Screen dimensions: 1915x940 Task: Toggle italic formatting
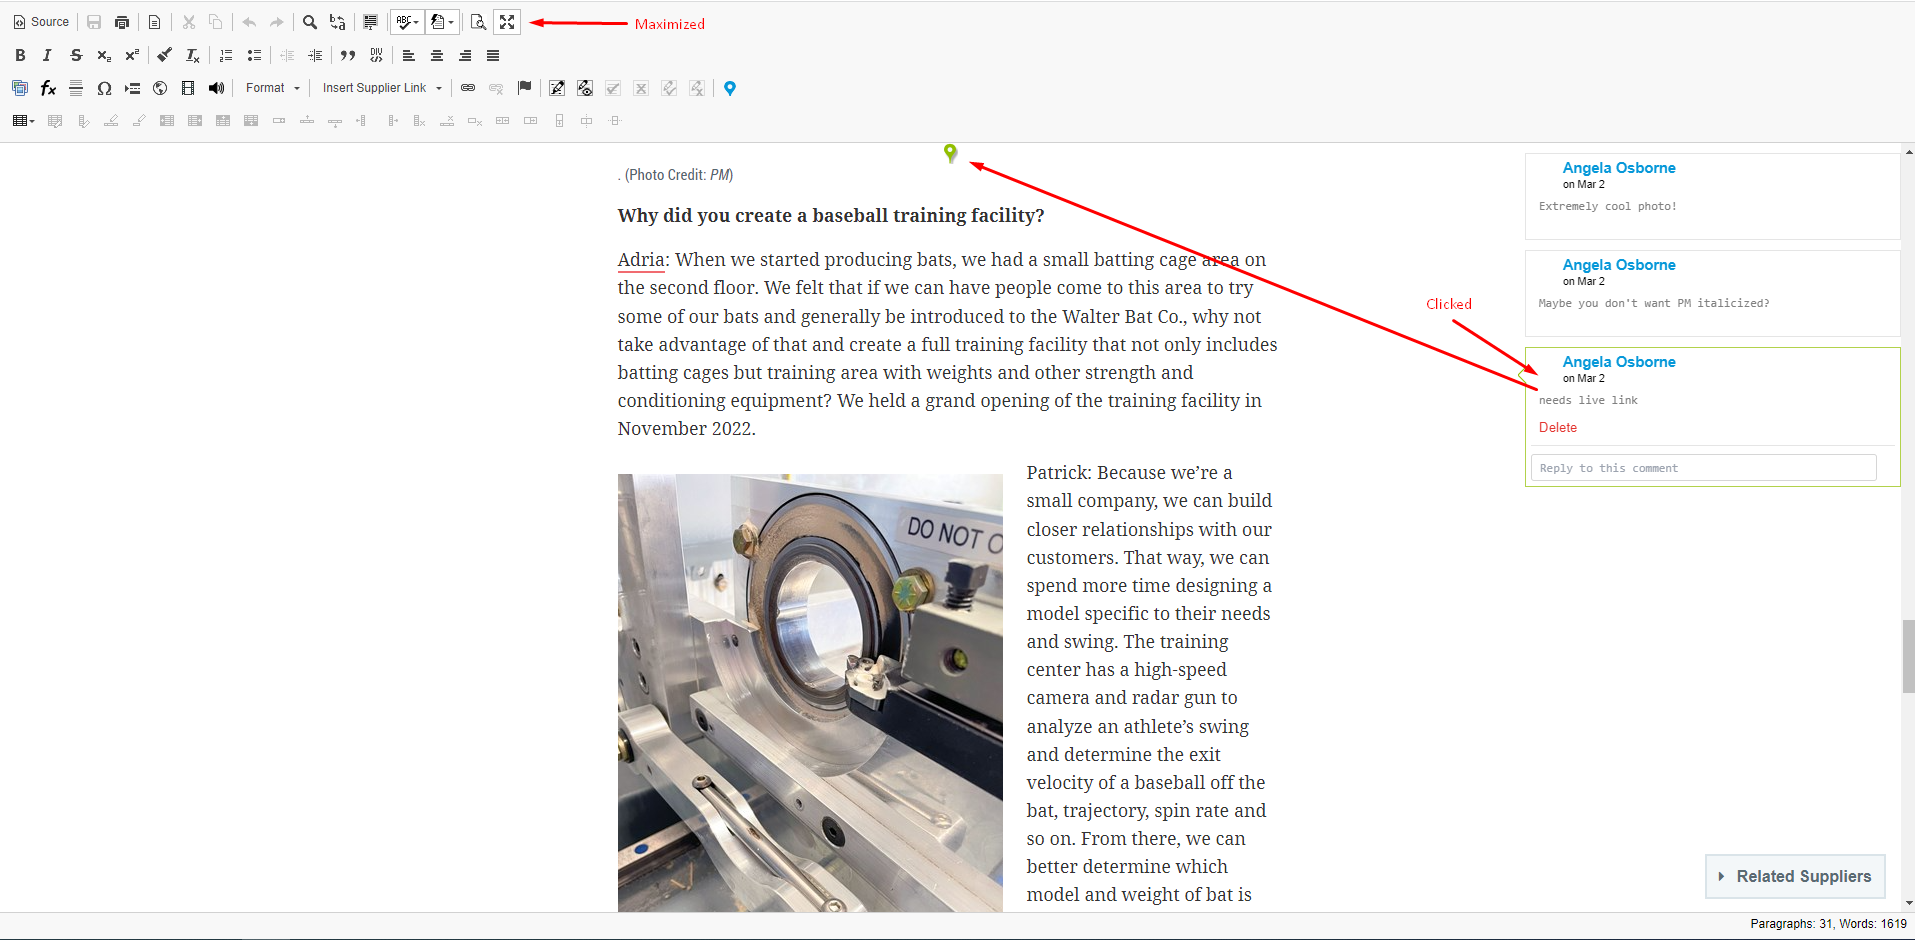pos(47,56)
